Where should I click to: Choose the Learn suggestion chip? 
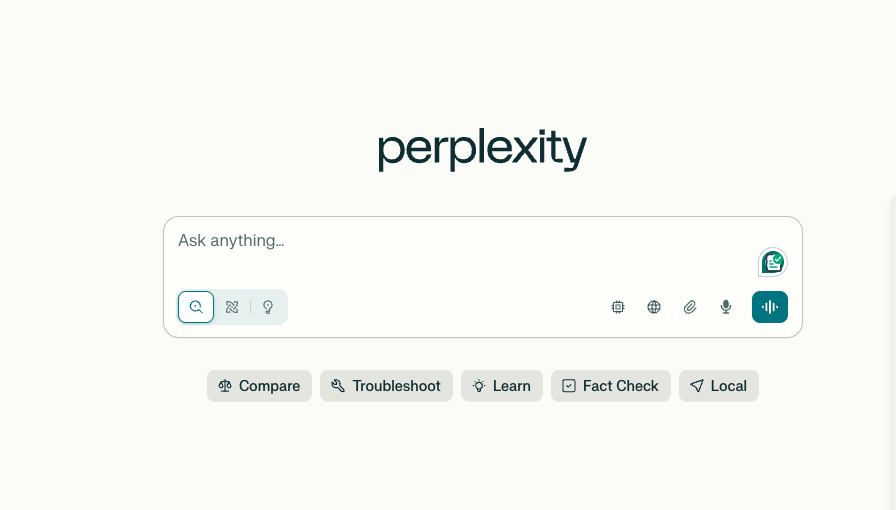tap(502, 386)
